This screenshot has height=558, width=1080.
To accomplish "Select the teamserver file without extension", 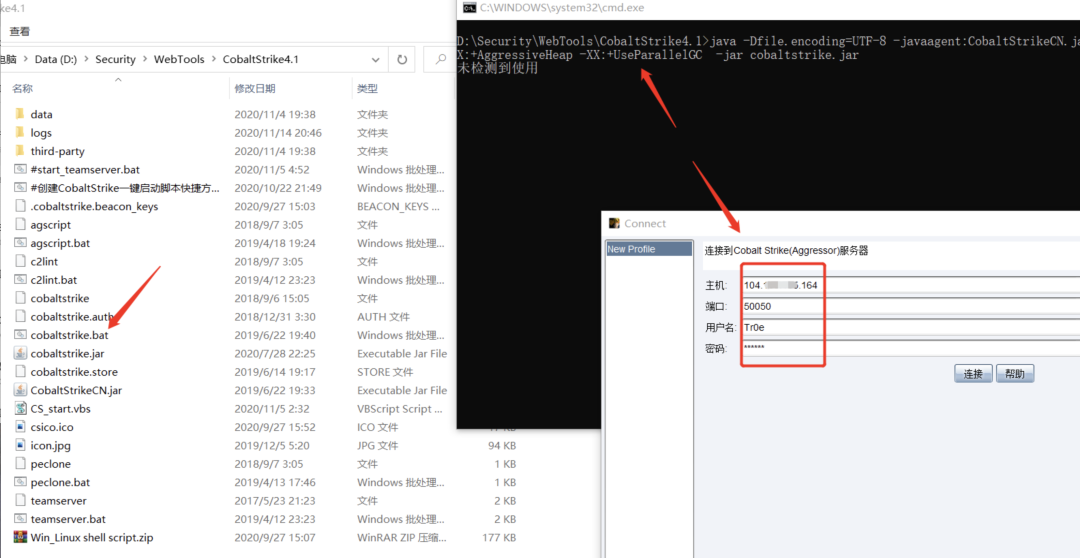I will click(59, 500).
